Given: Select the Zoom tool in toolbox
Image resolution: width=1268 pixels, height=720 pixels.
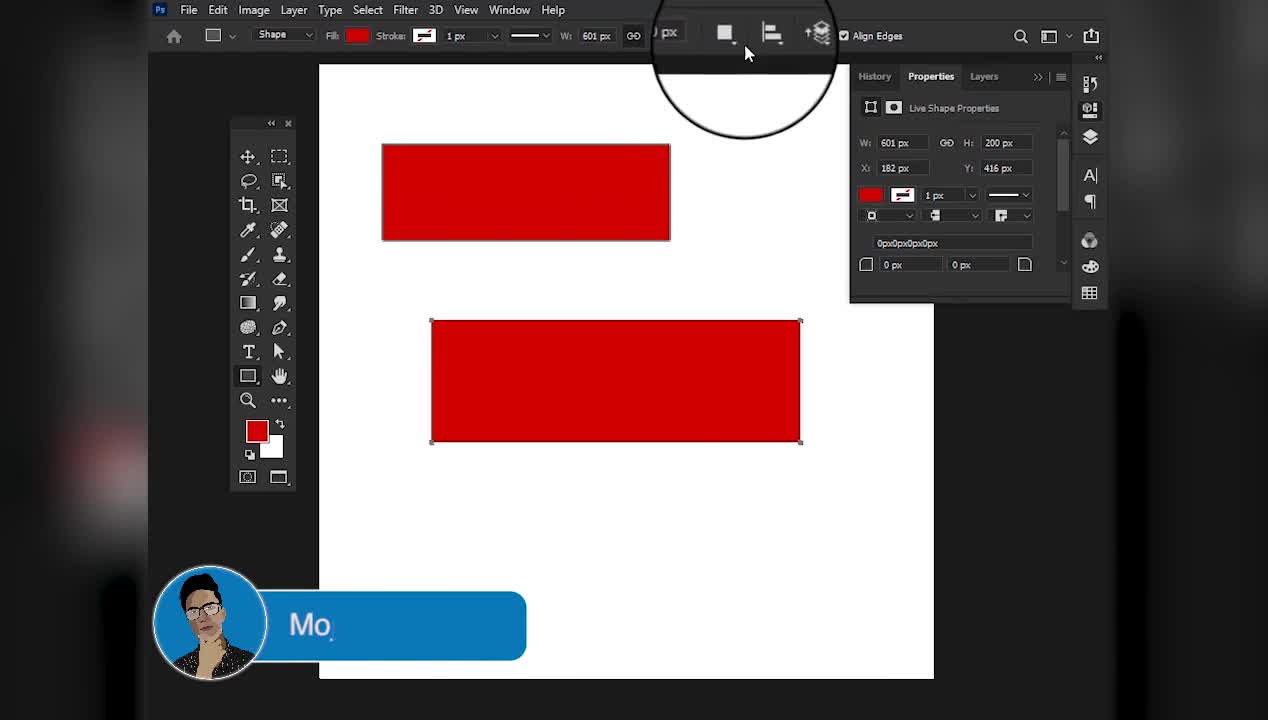Looking at the screenshot, I should coord(248,400).
